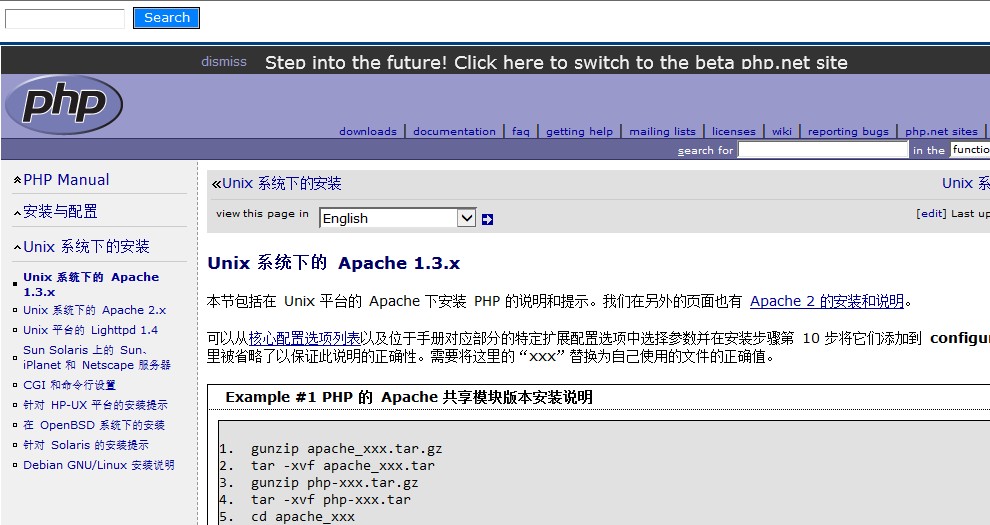
Task: Click the 'Step into the future' banner text
Action: coord(556,62)
